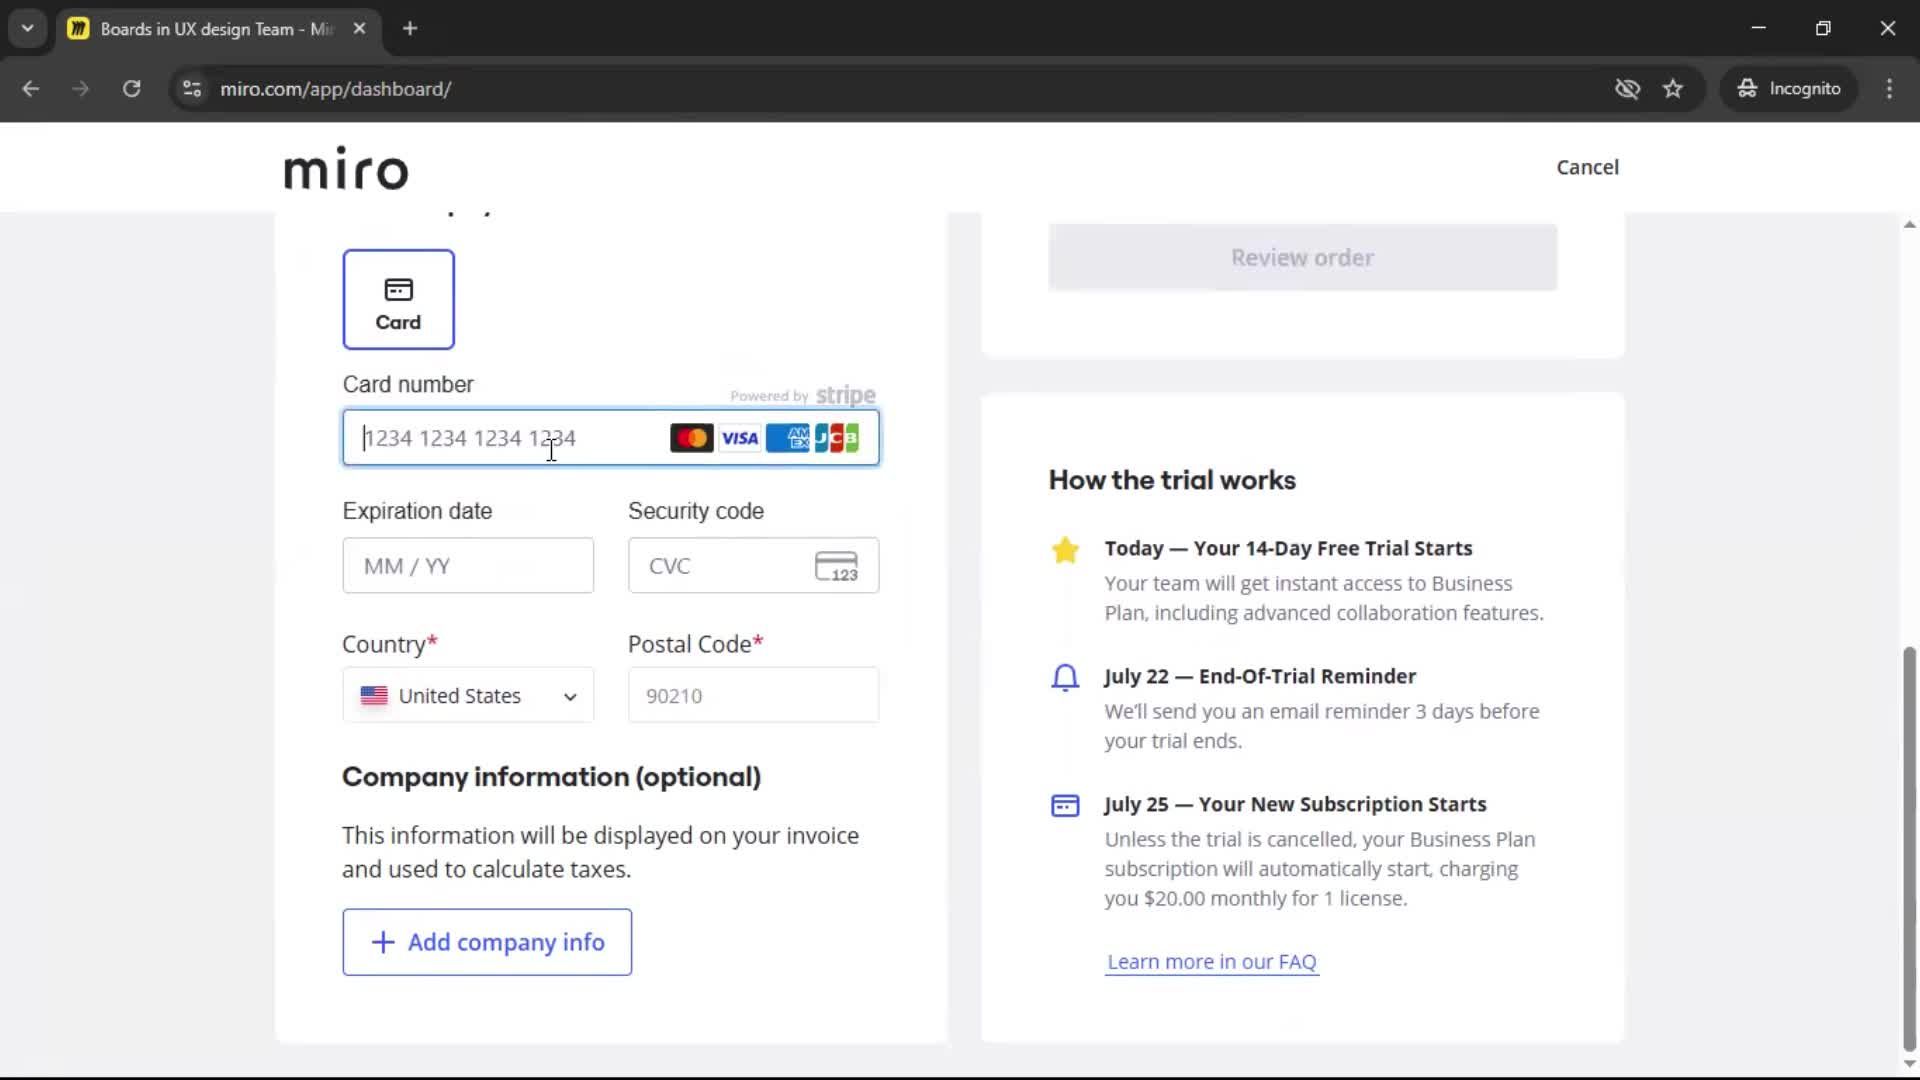Viewport: 1920px width, 1080px height.
Task: Click the browser forward arrow
Action: pyautogui.click(x=81, y=89)
